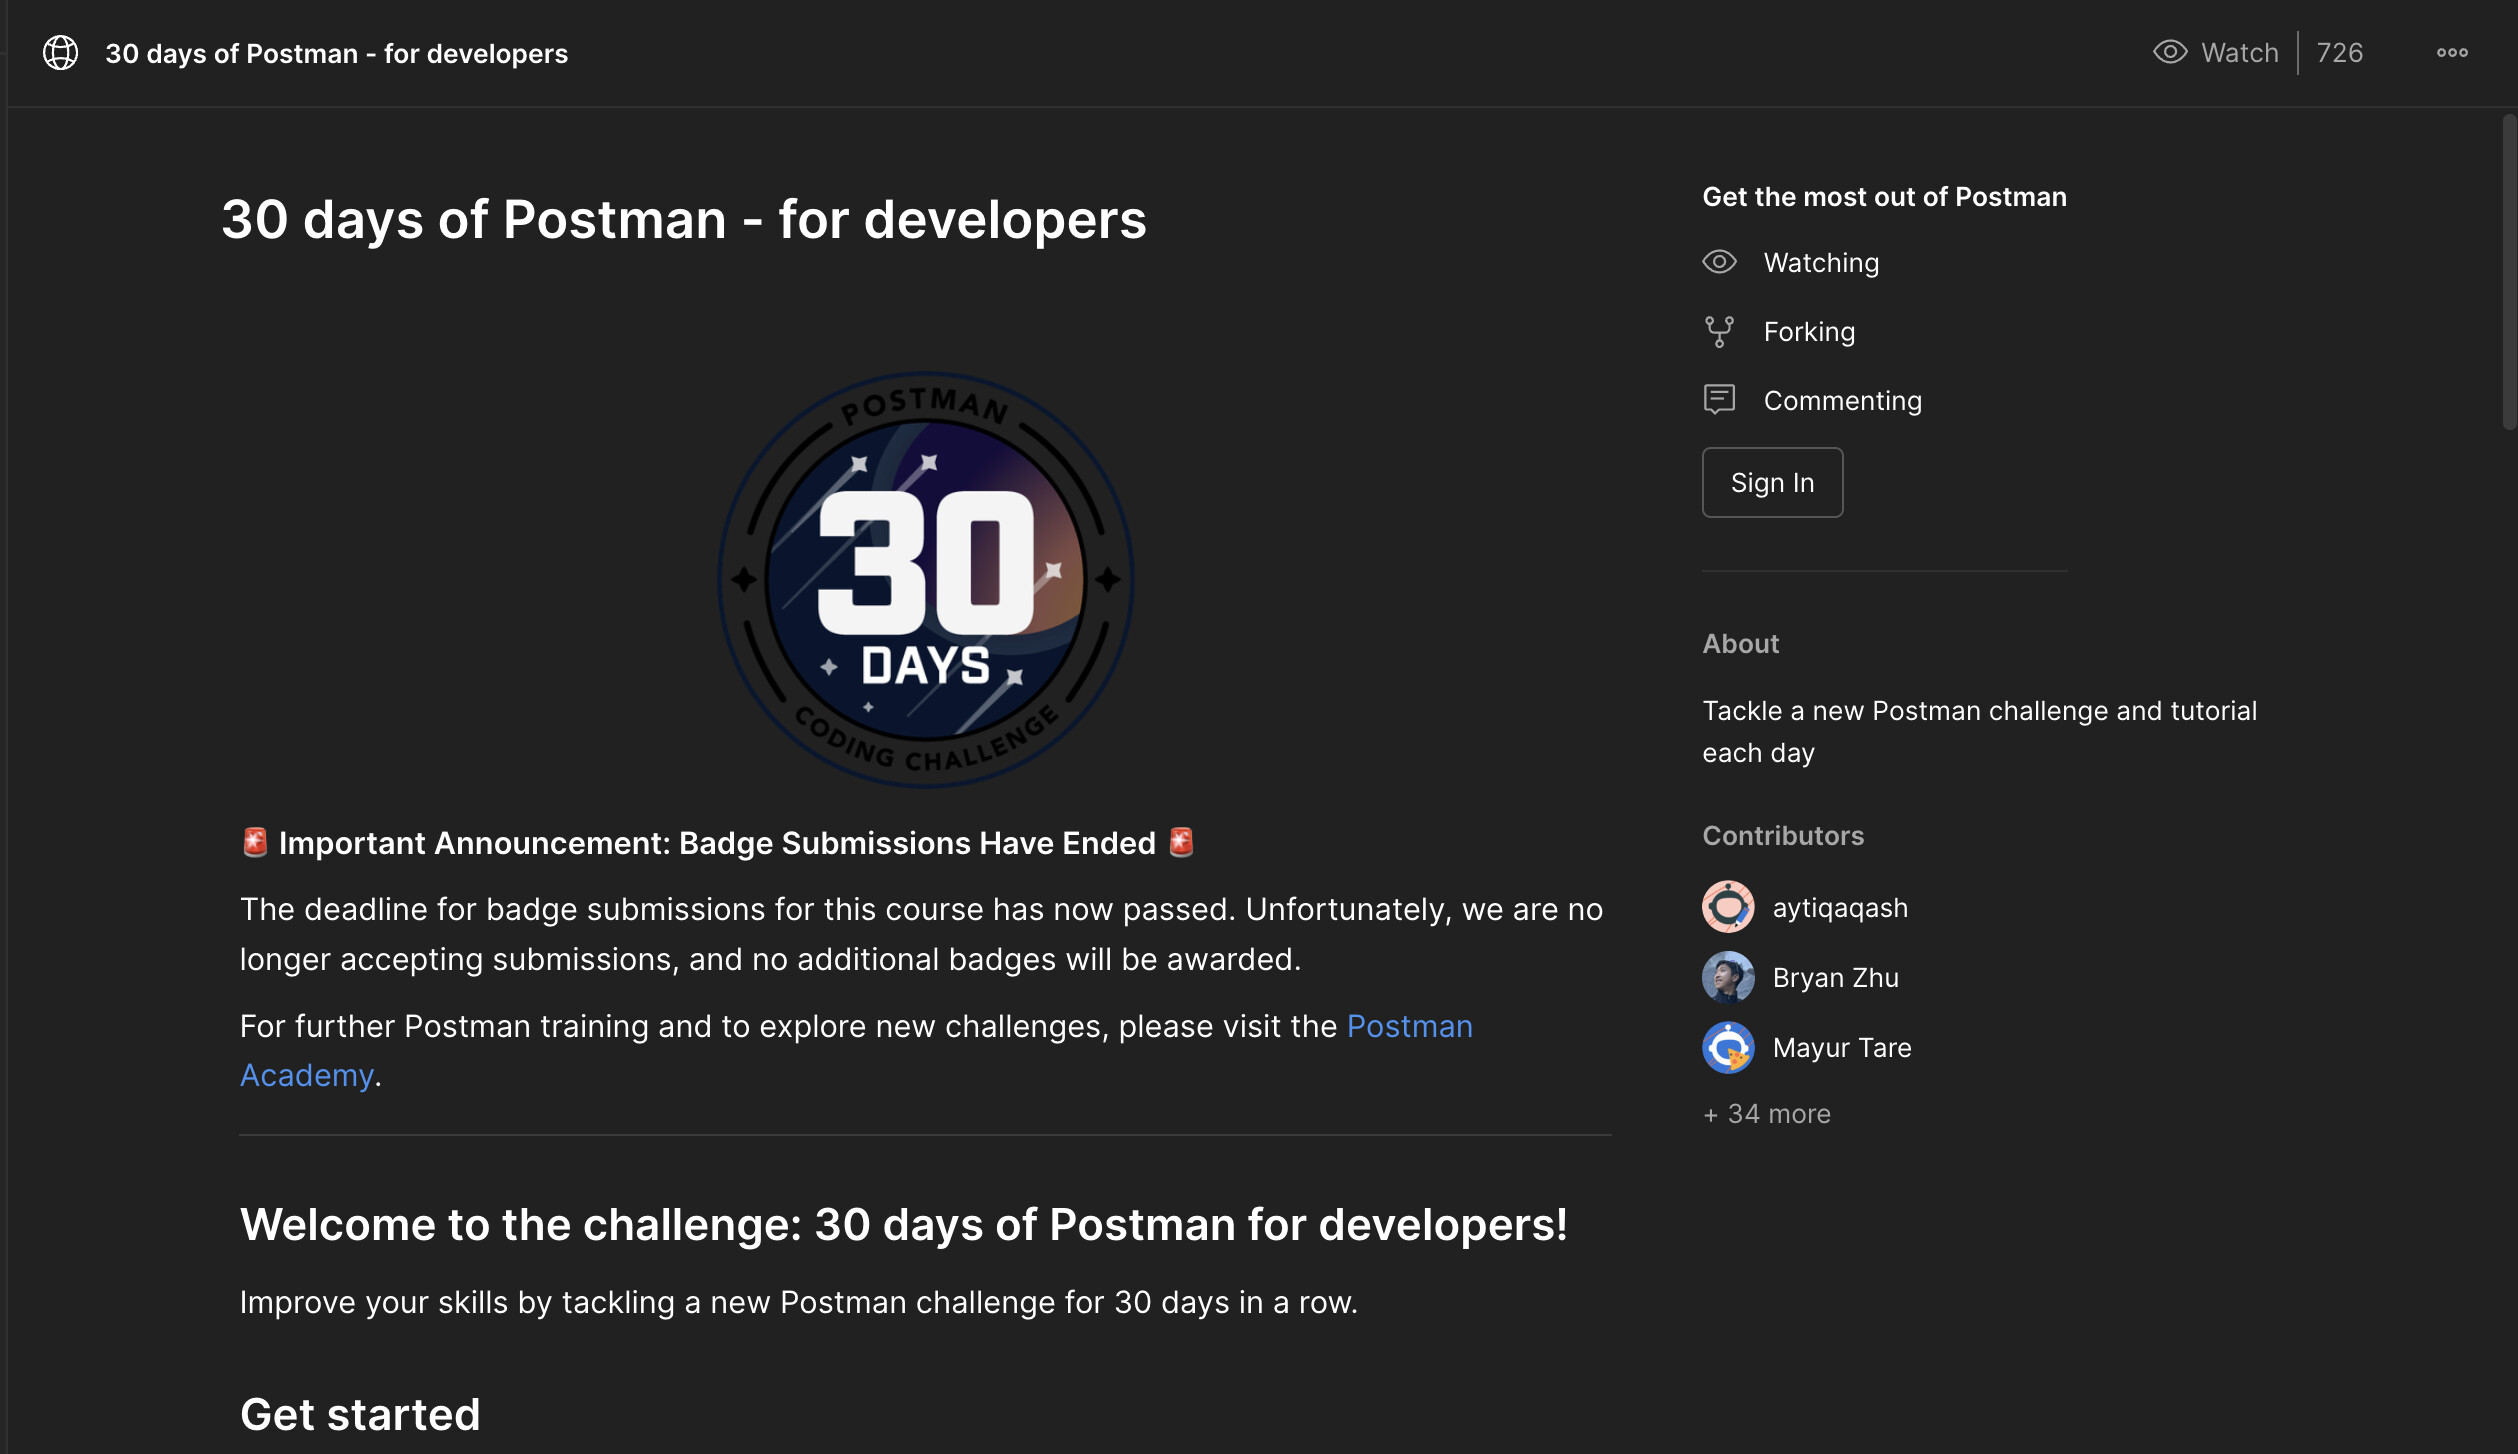
Task: Click the 726 watchers count
Action: click(x=2339, y=53)
